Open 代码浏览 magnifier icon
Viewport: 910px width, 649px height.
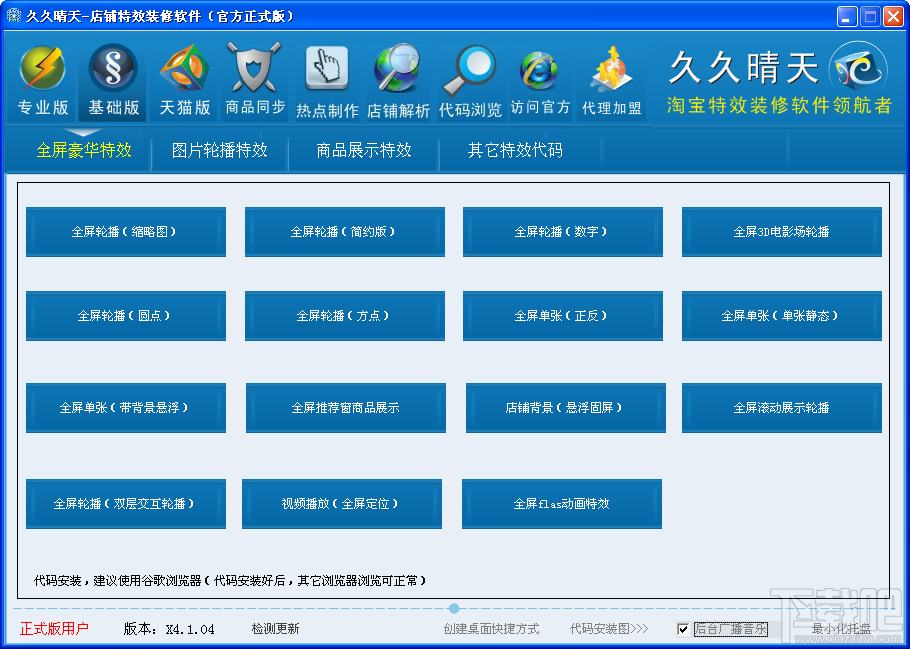[x=470, y=70]
